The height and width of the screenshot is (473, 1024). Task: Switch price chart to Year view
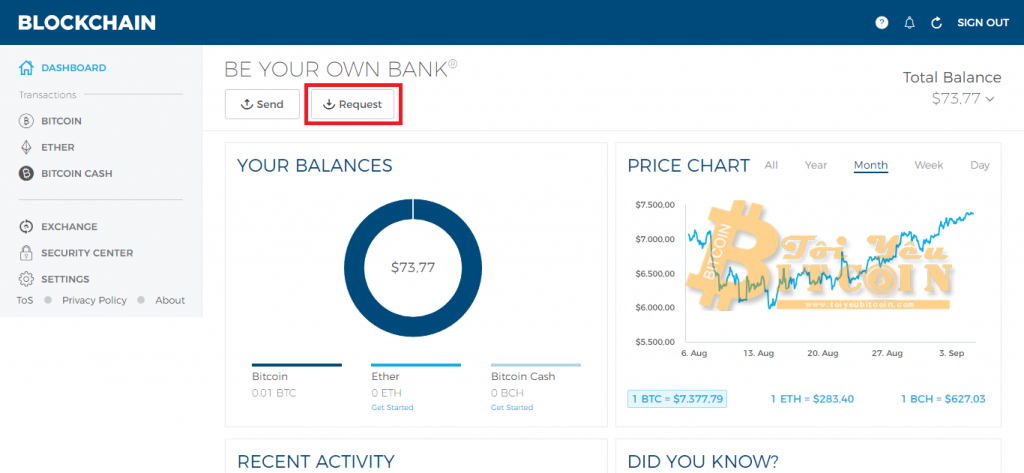[x=816, y=165]
